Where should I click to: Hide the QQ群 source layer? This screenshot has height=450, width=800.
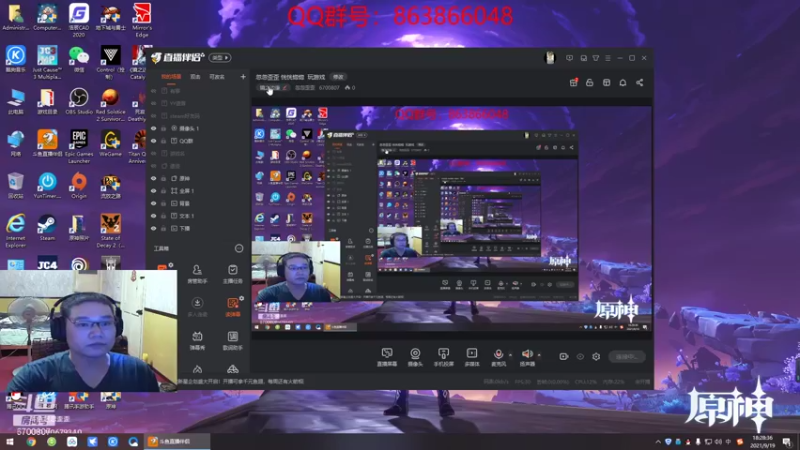click(x=154, y=141)
